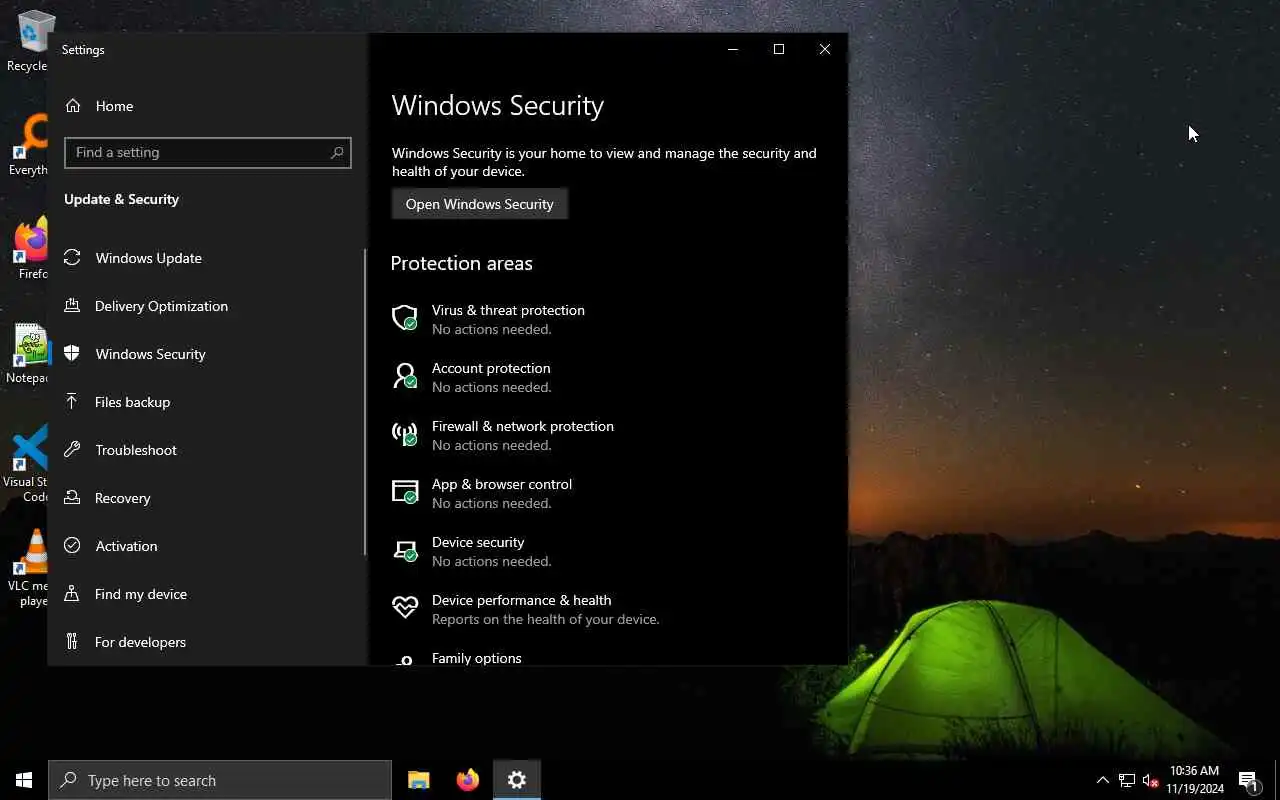Click the Home icon in Settings sidebar
1280x800 pixels.
tap(73, 106)
